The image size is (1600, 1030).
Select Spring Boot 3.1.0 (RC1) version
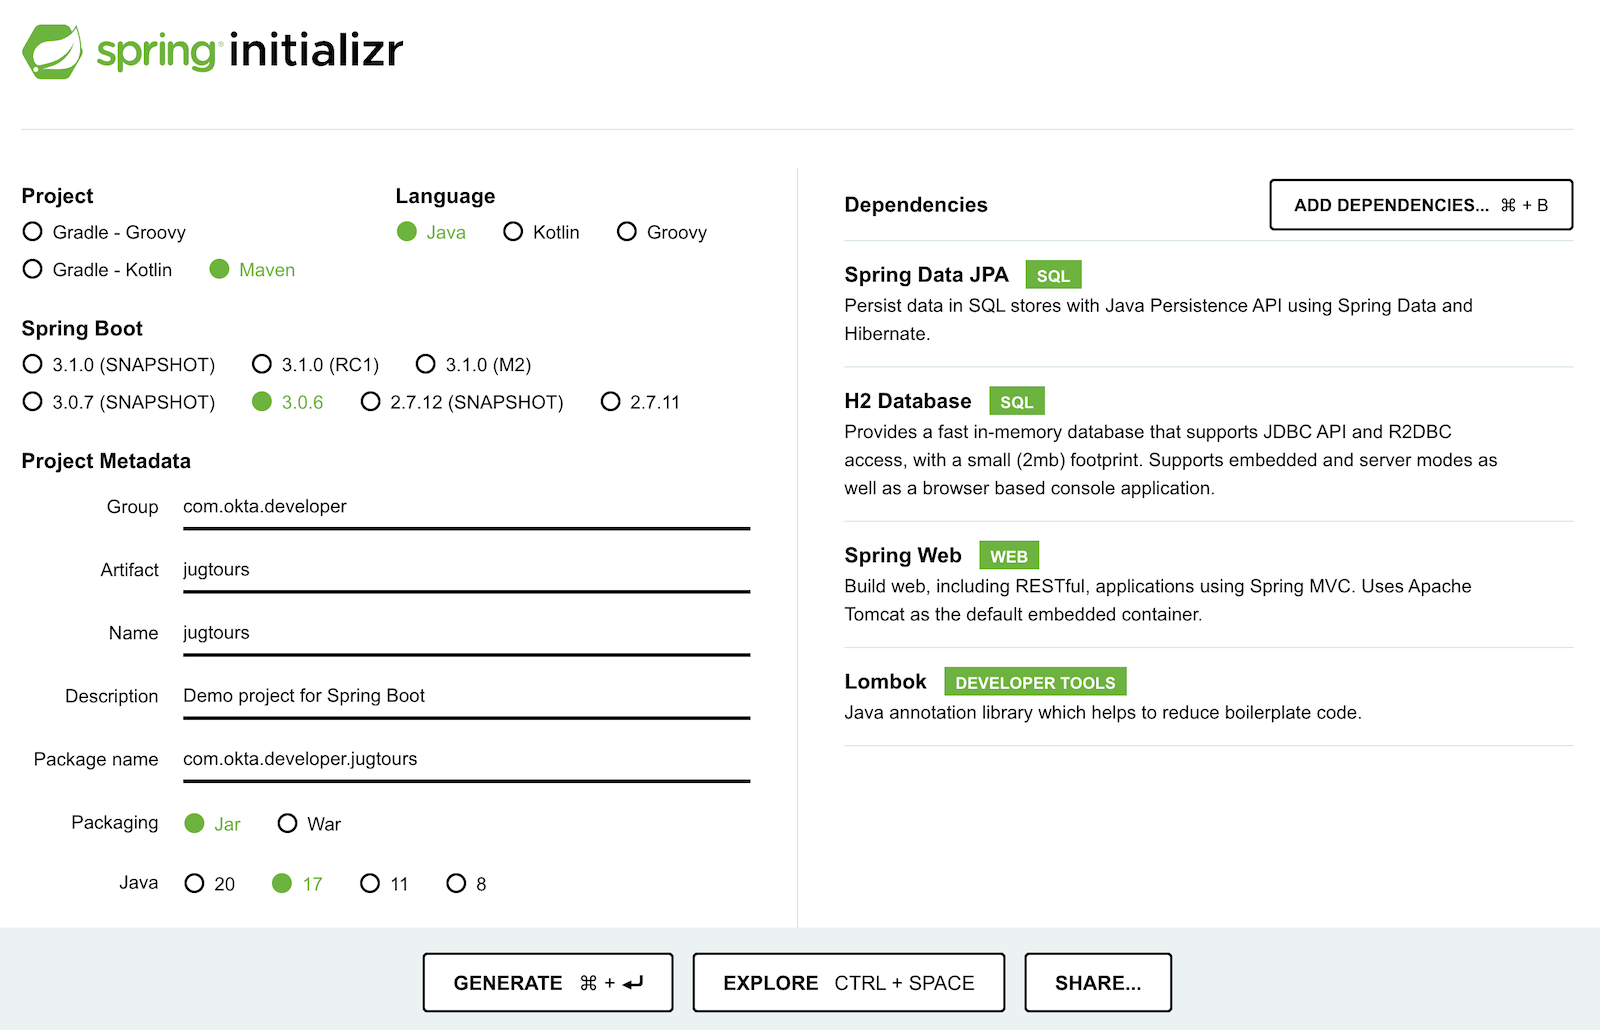coord(262,364)
